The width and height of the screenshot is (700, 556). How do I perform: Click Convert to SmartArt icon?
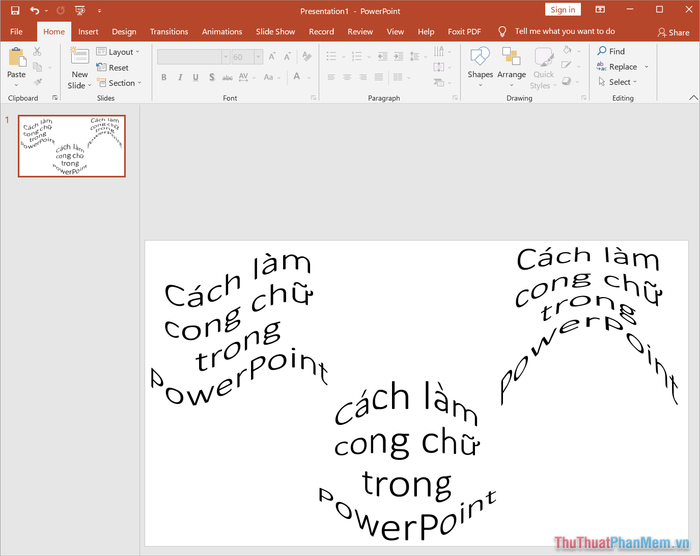(439, 82)
